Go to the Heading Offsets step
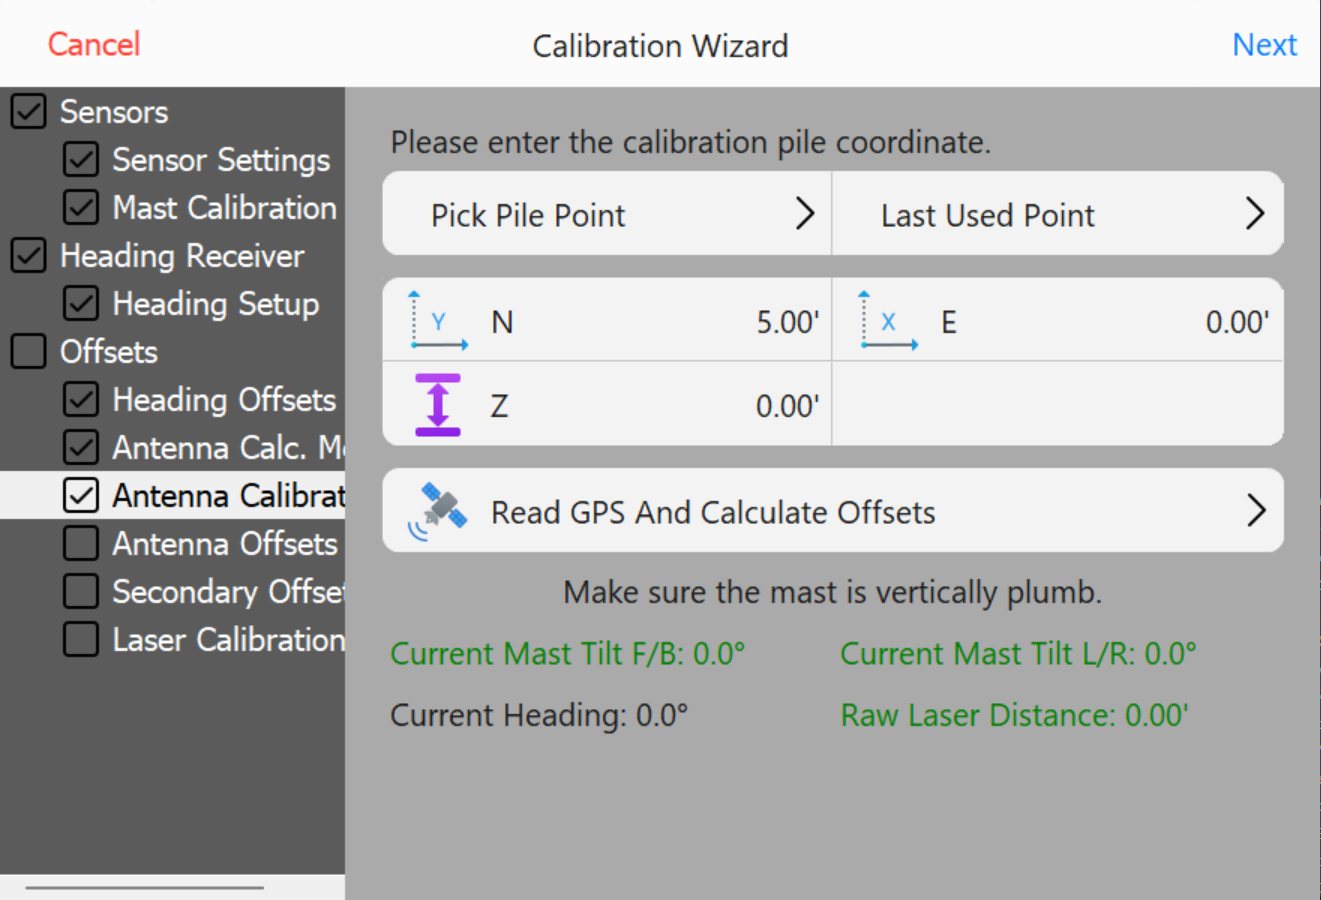 (x=224, y=400)
